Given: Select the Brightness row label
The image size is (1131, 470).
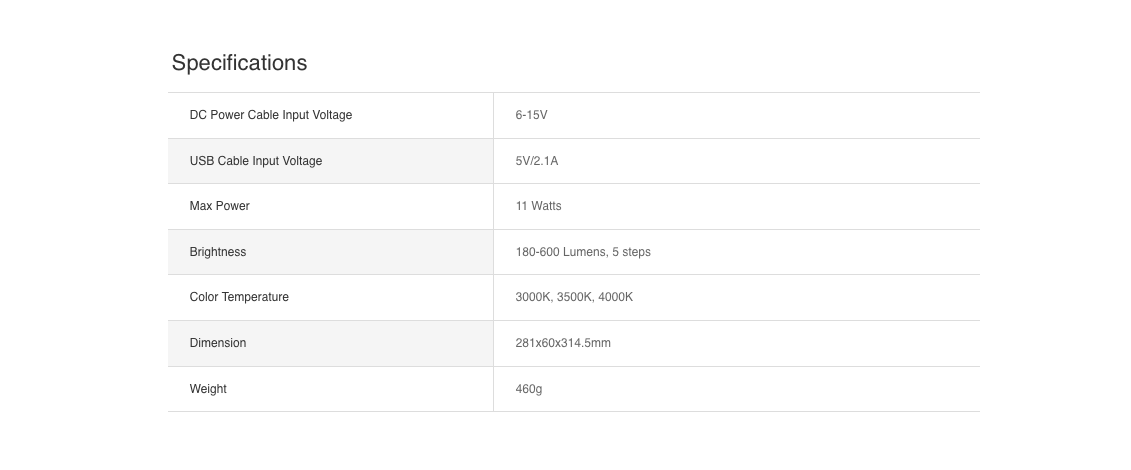Looking at the screenshot, I should tap(218, 252).
